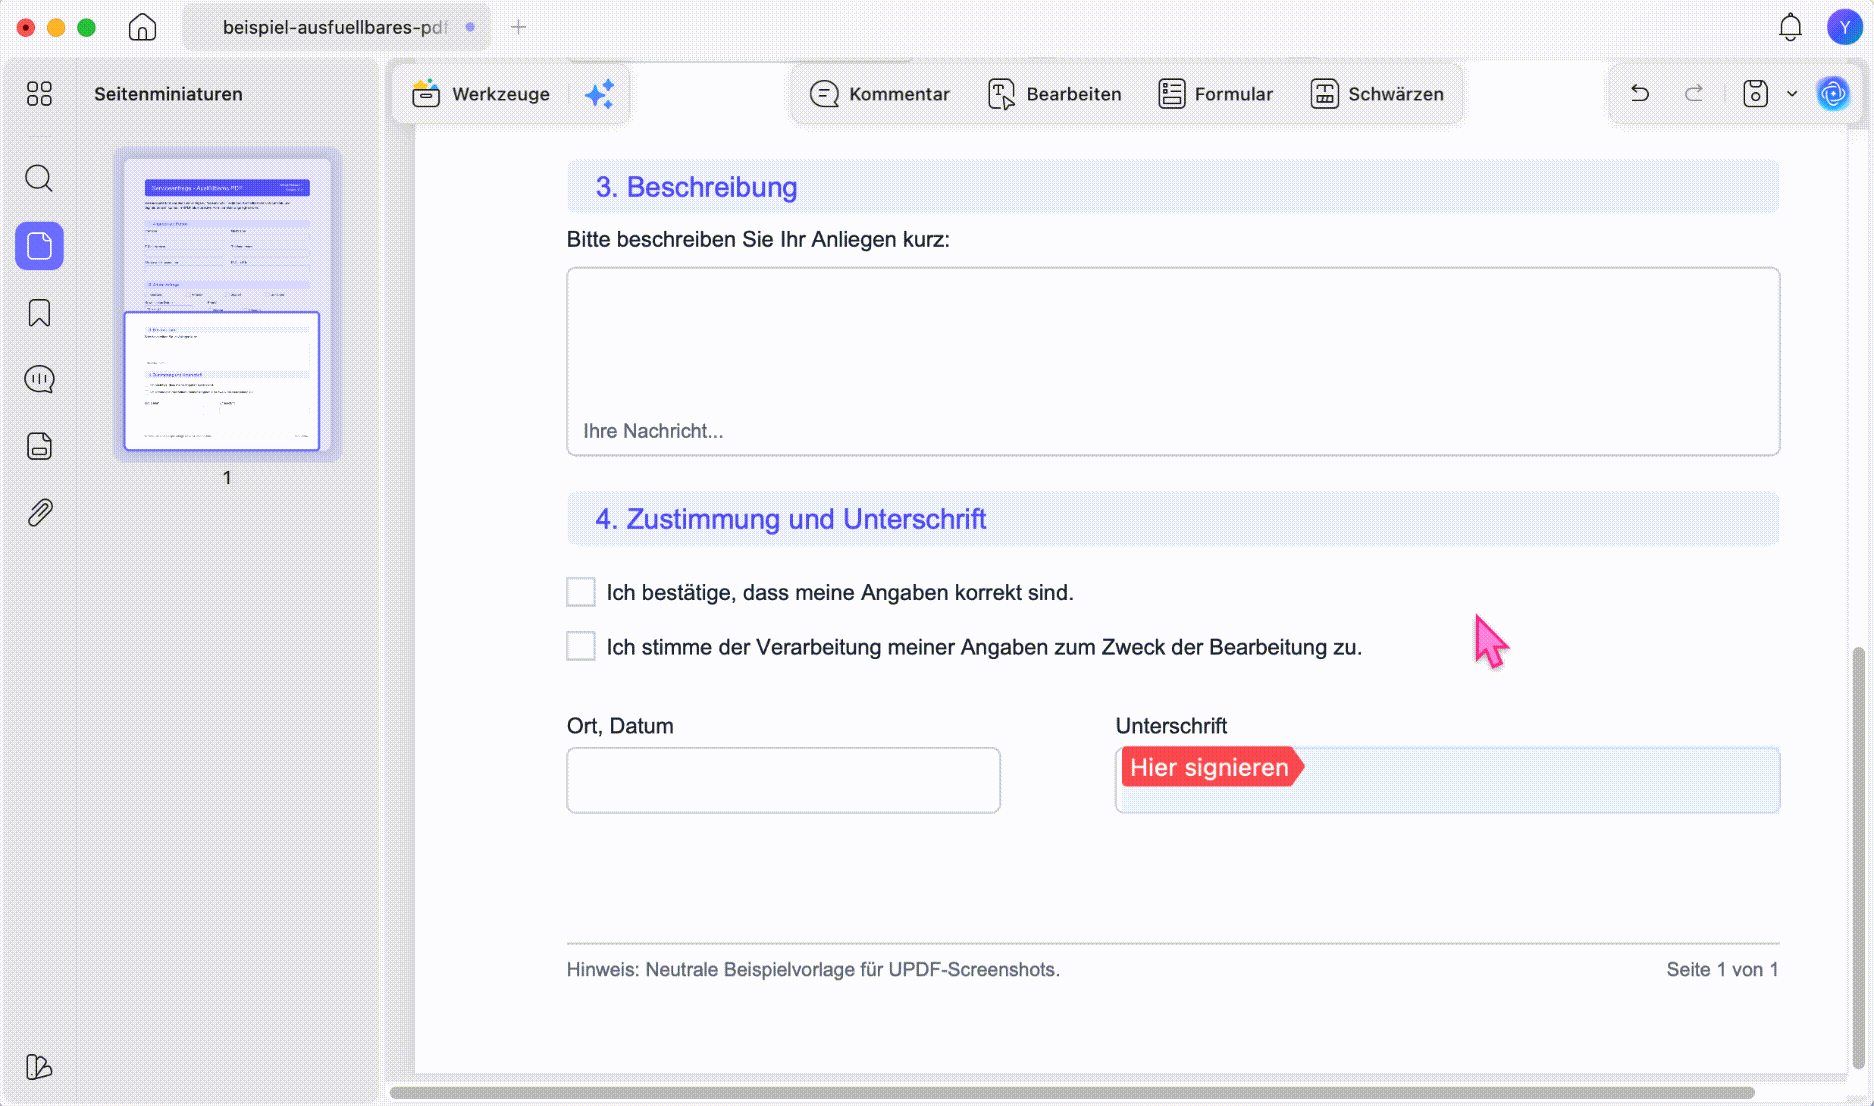Open the blue swirl icon in toolbar
This screenshot has width=1874, height=1106.
1833,93
